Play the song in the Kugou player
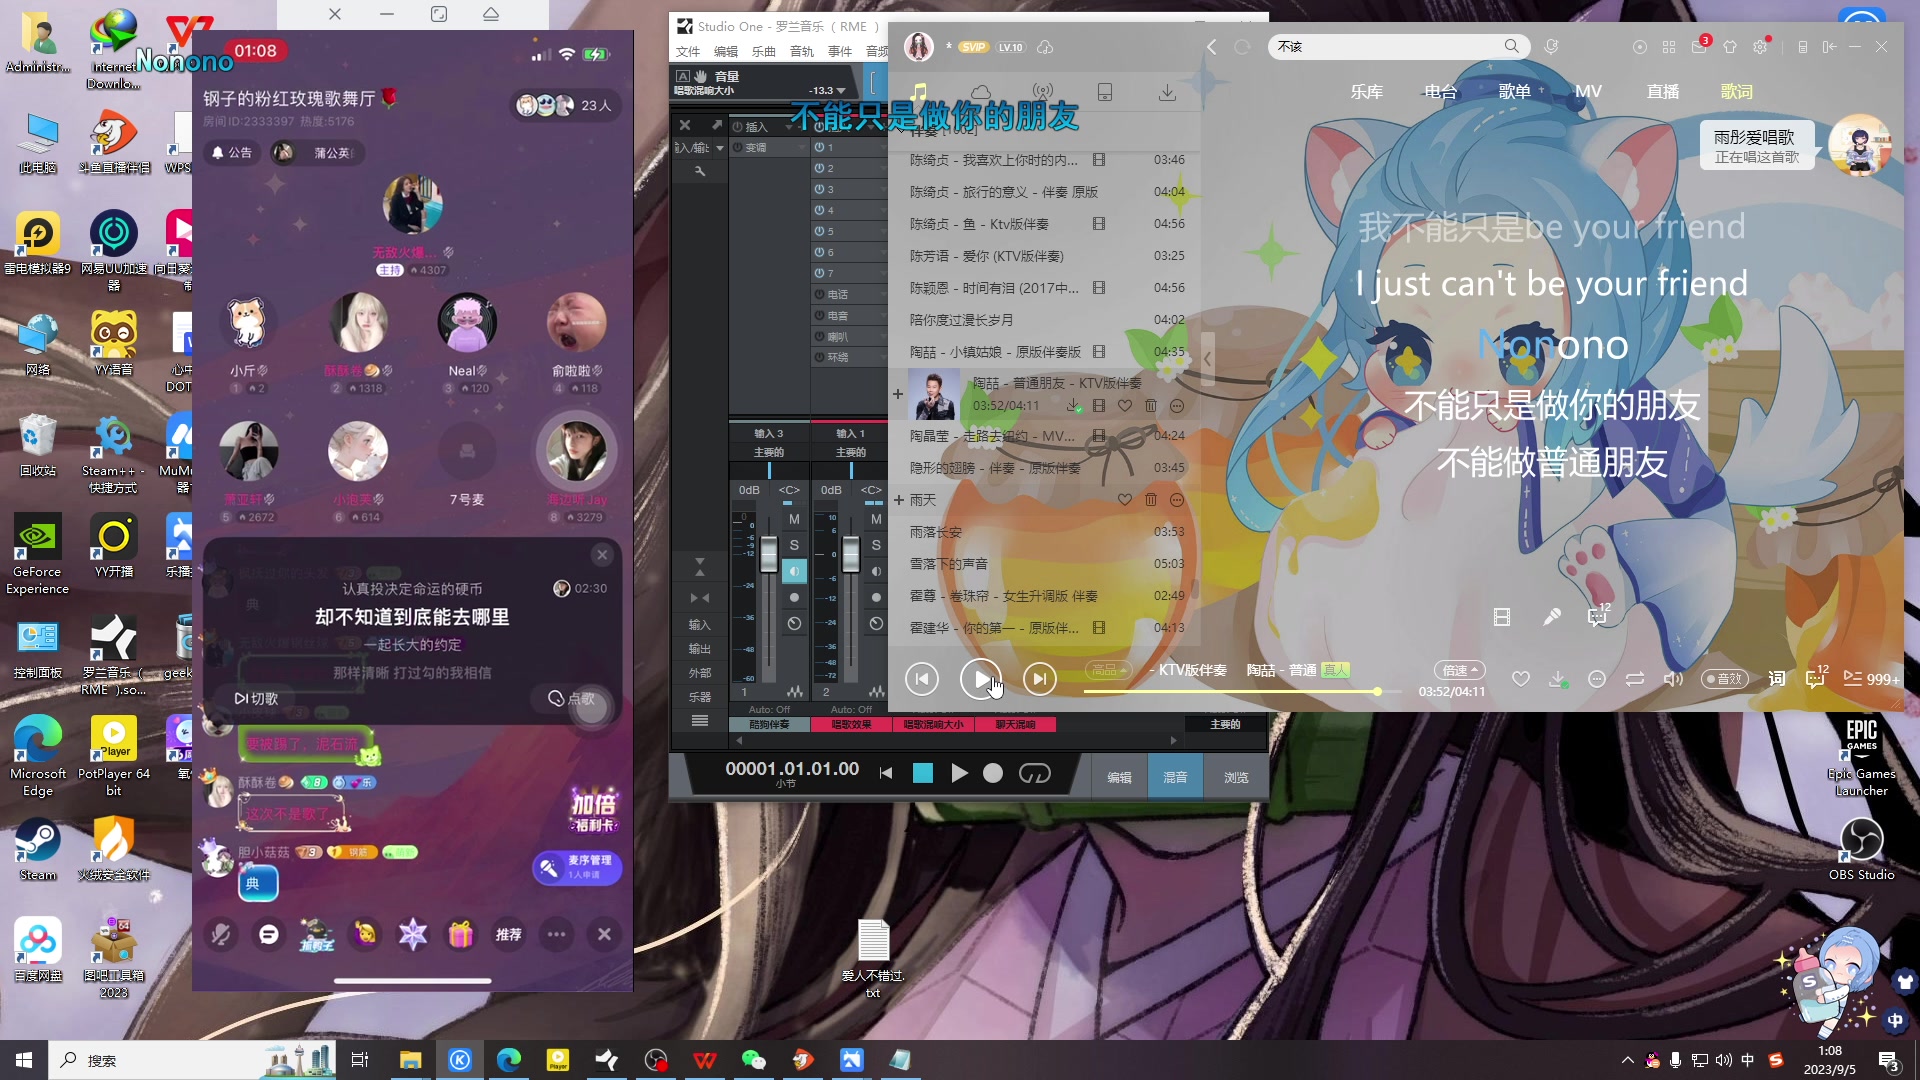The image size is (1920, 1080). point(980,679)
